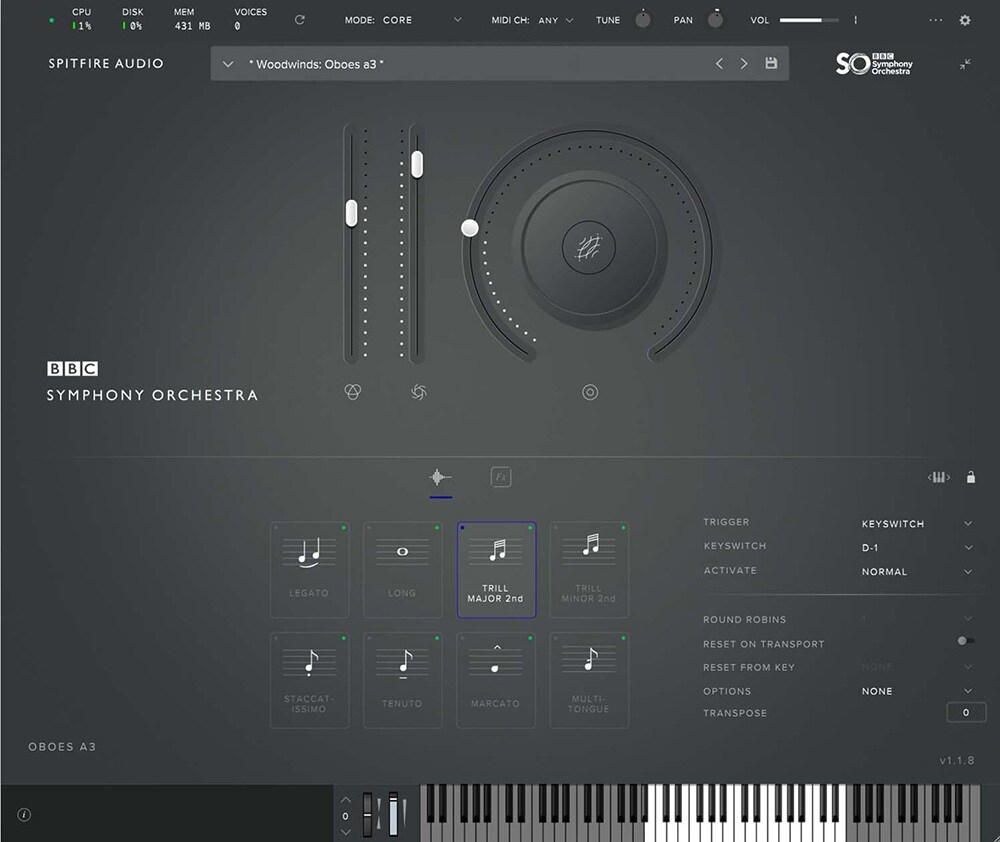This screenshot has width=1000, height=842.
Task: Open the Trigger KEYSWITCH dropdown
Action: click(x=916, y=524)
